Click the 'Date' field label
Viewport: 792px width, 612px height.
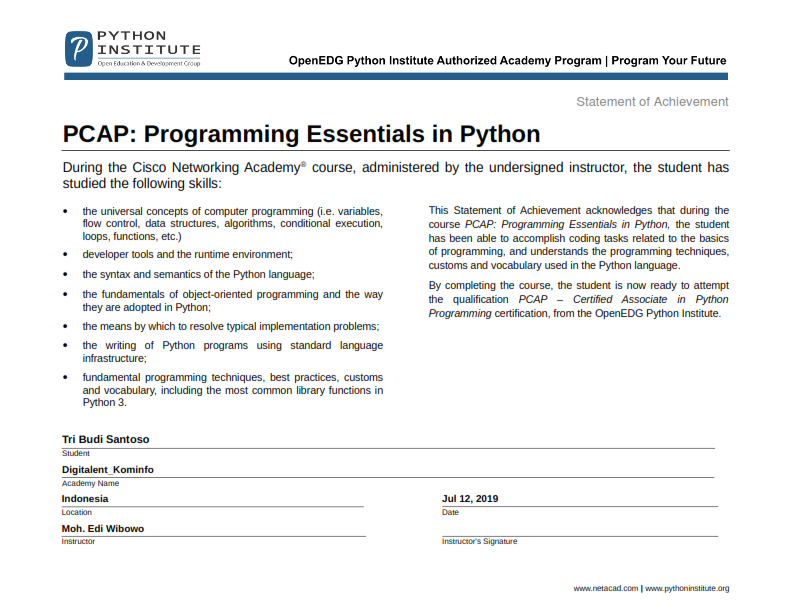(x=450, y=512)
